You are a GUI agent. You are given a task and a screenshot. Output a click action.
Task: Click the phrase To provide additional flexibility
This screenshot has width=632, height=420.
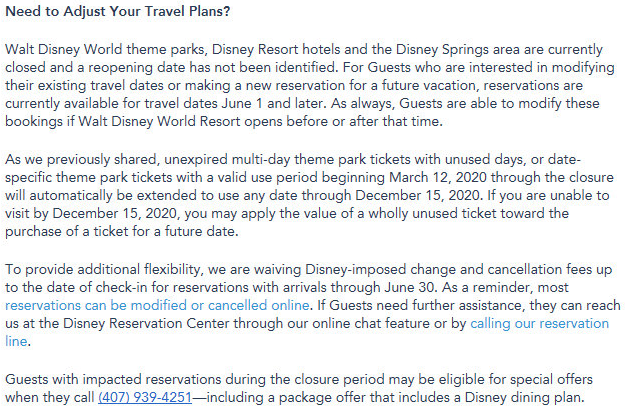108,268
